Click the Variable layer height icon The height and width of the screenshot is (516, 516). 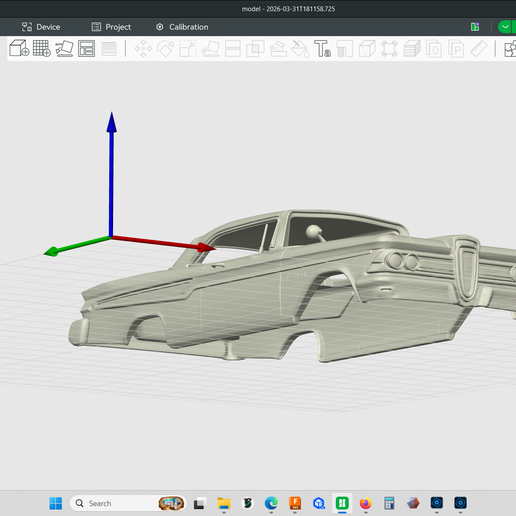109,49
